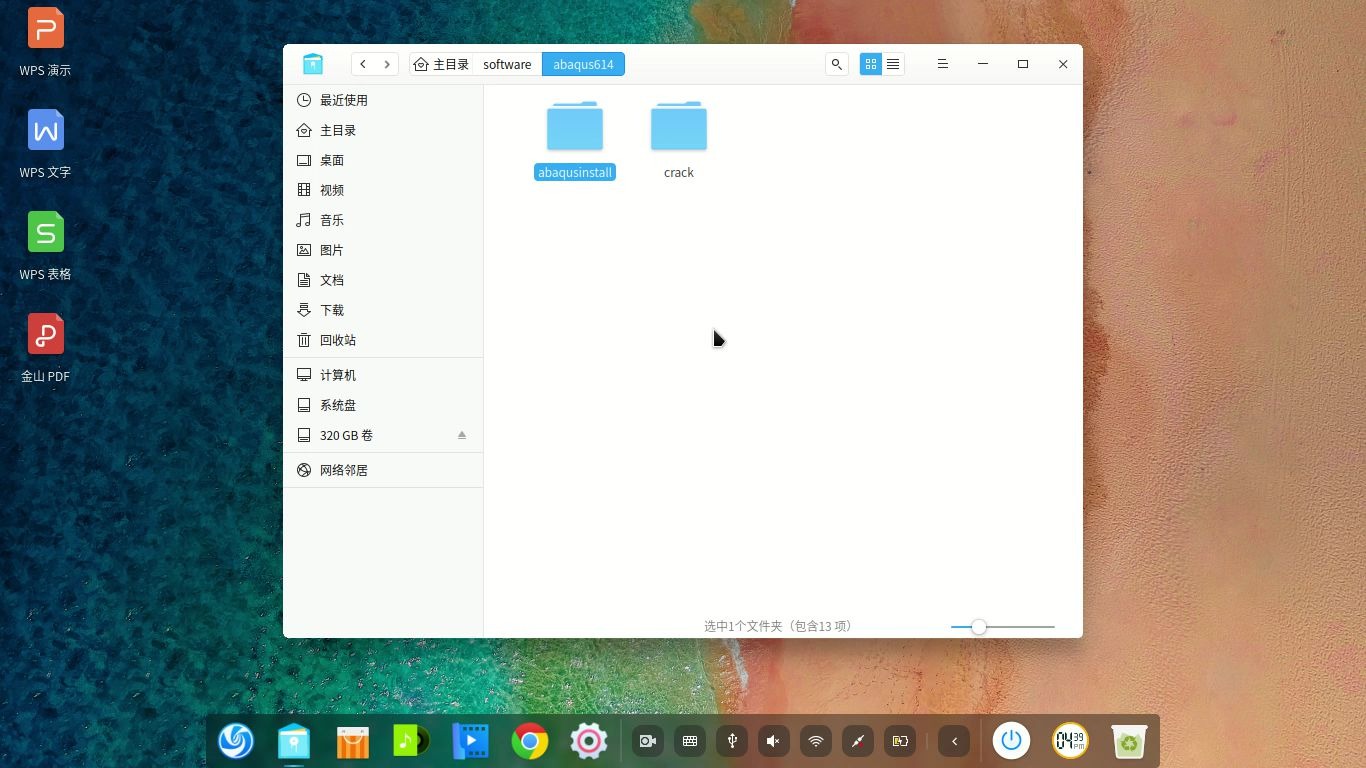Open the app store in the dock
Viewport: 1366px width, 768px height.
coord(353,741)
